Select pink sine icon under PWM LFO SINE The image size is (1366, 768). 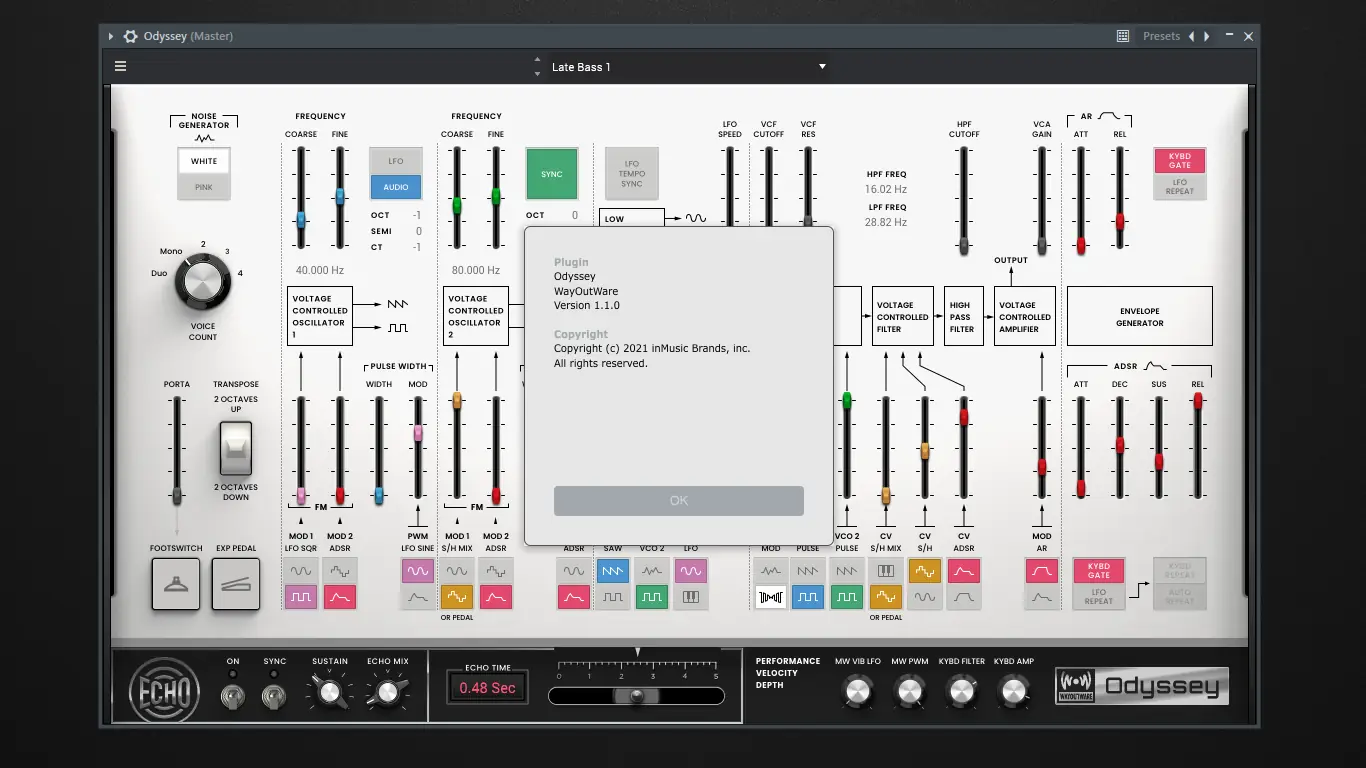pos(418,571)
